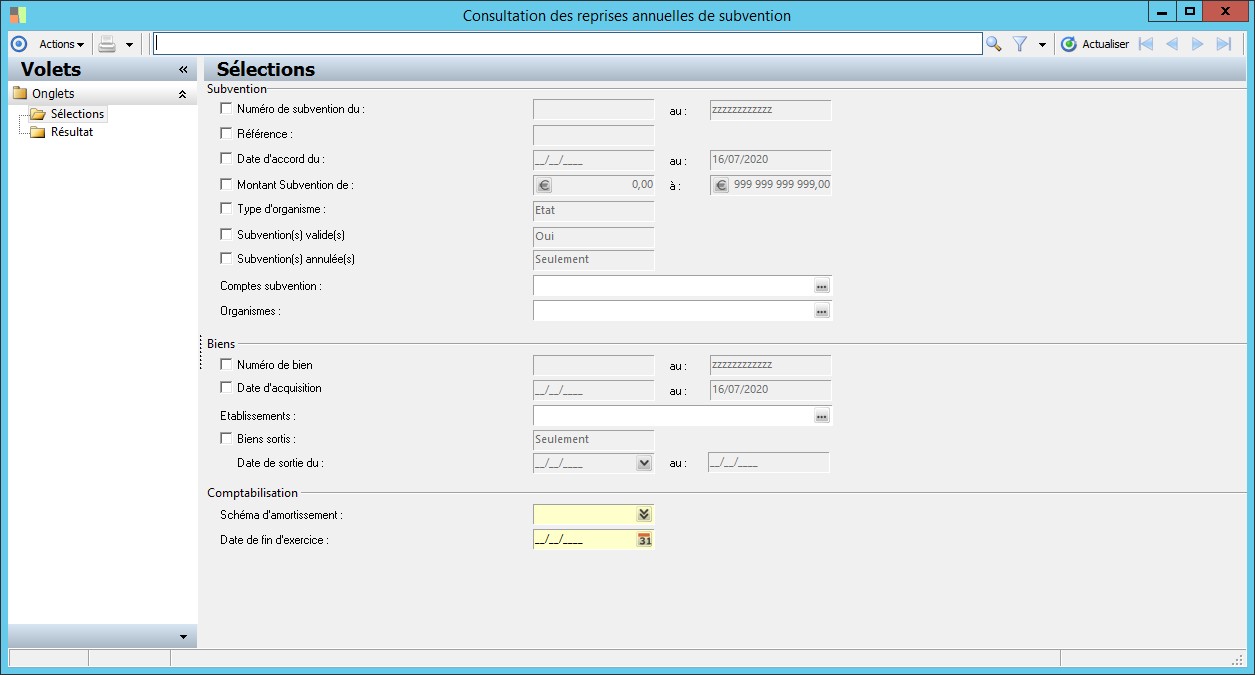Image resolution: width=1255 pixels, height=675 pixels.
Task: Click the magnifying glass search icon
Action: point(993,44)
